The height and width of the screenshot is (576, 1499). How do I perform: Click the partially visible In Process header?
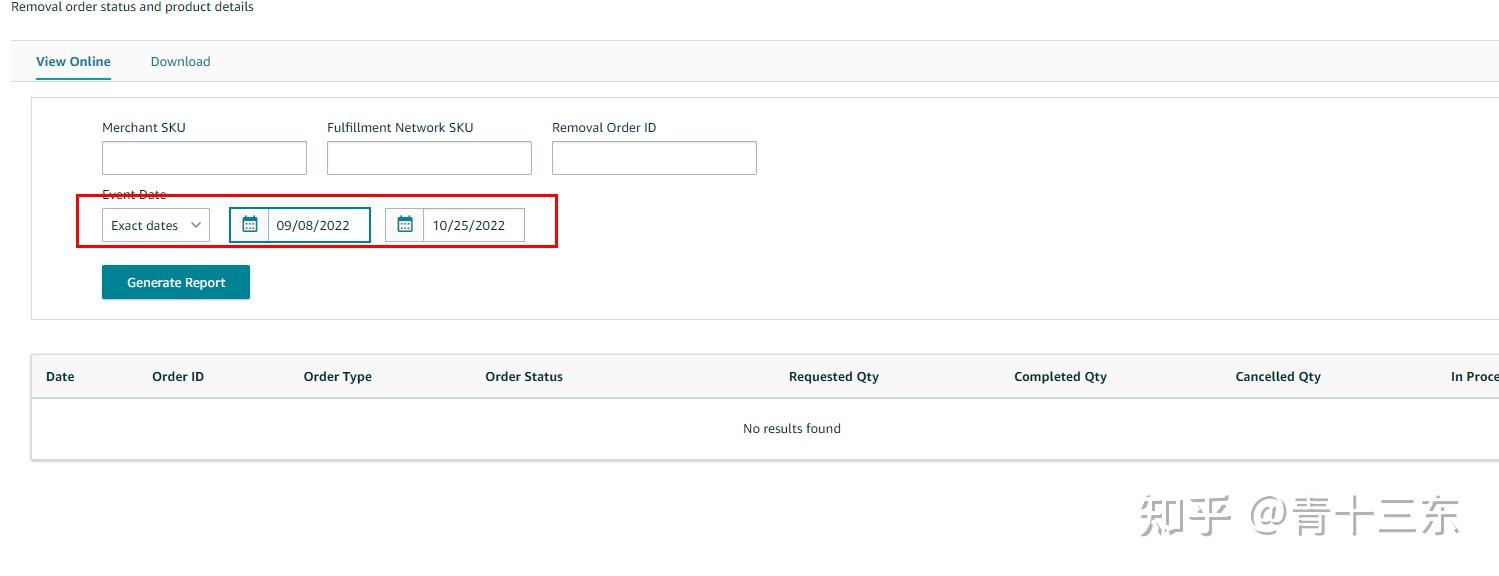coord(1474,377)
